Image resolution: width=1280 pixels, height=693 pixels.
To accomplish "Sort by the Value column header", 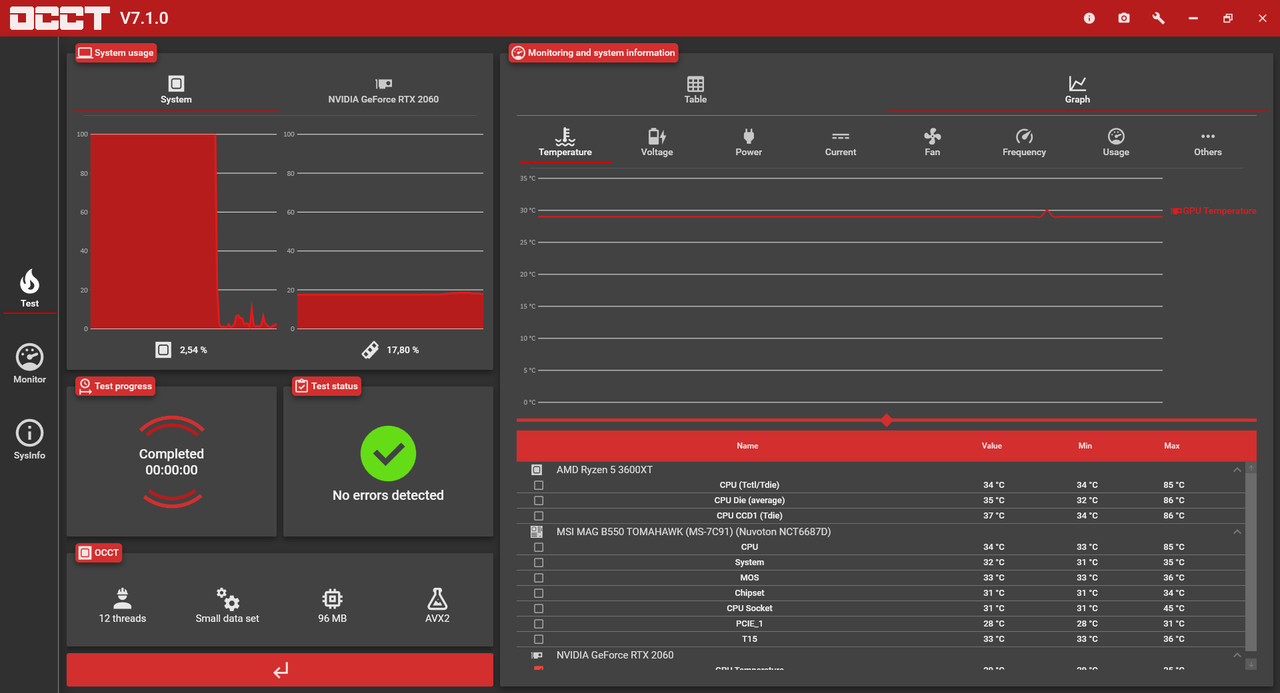I will coord(992,446).
